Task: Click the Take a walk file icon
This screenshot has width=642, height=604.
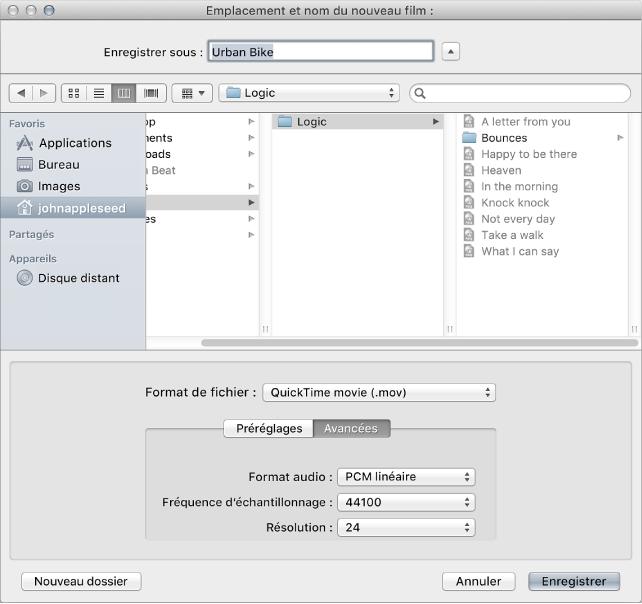Action: coord(469,235)
